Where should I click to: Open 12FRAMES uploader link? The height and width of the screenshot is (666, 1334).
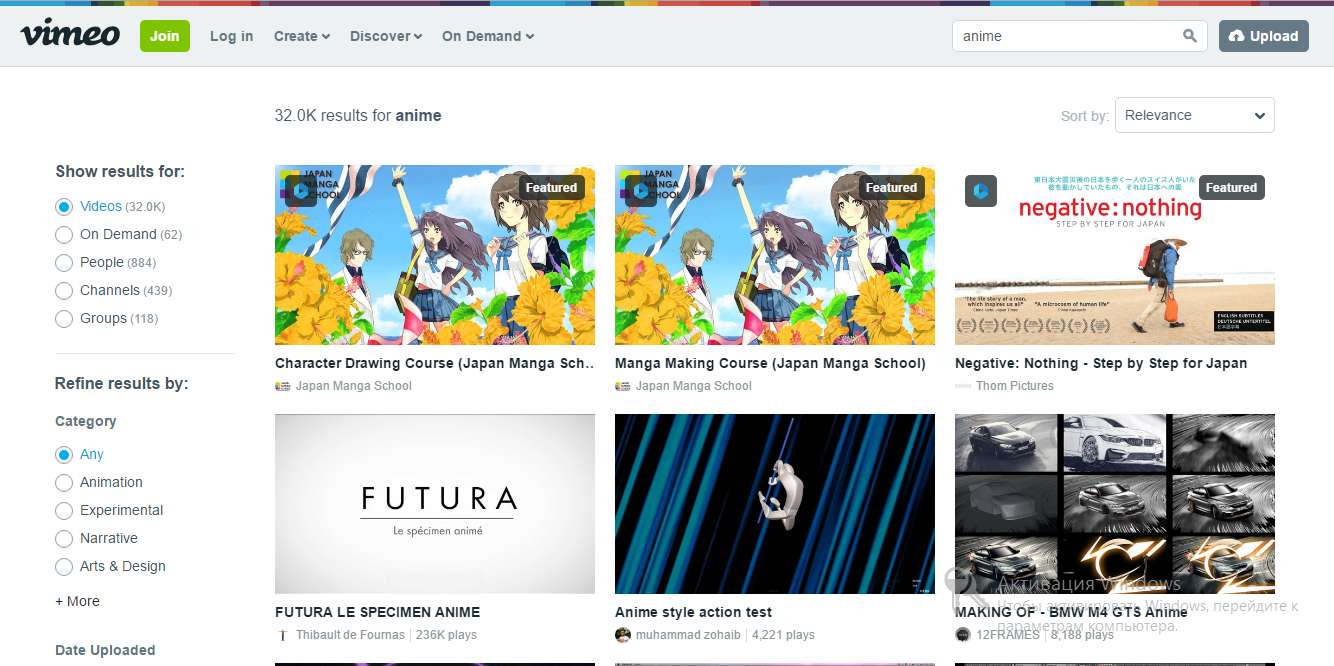1008,635
